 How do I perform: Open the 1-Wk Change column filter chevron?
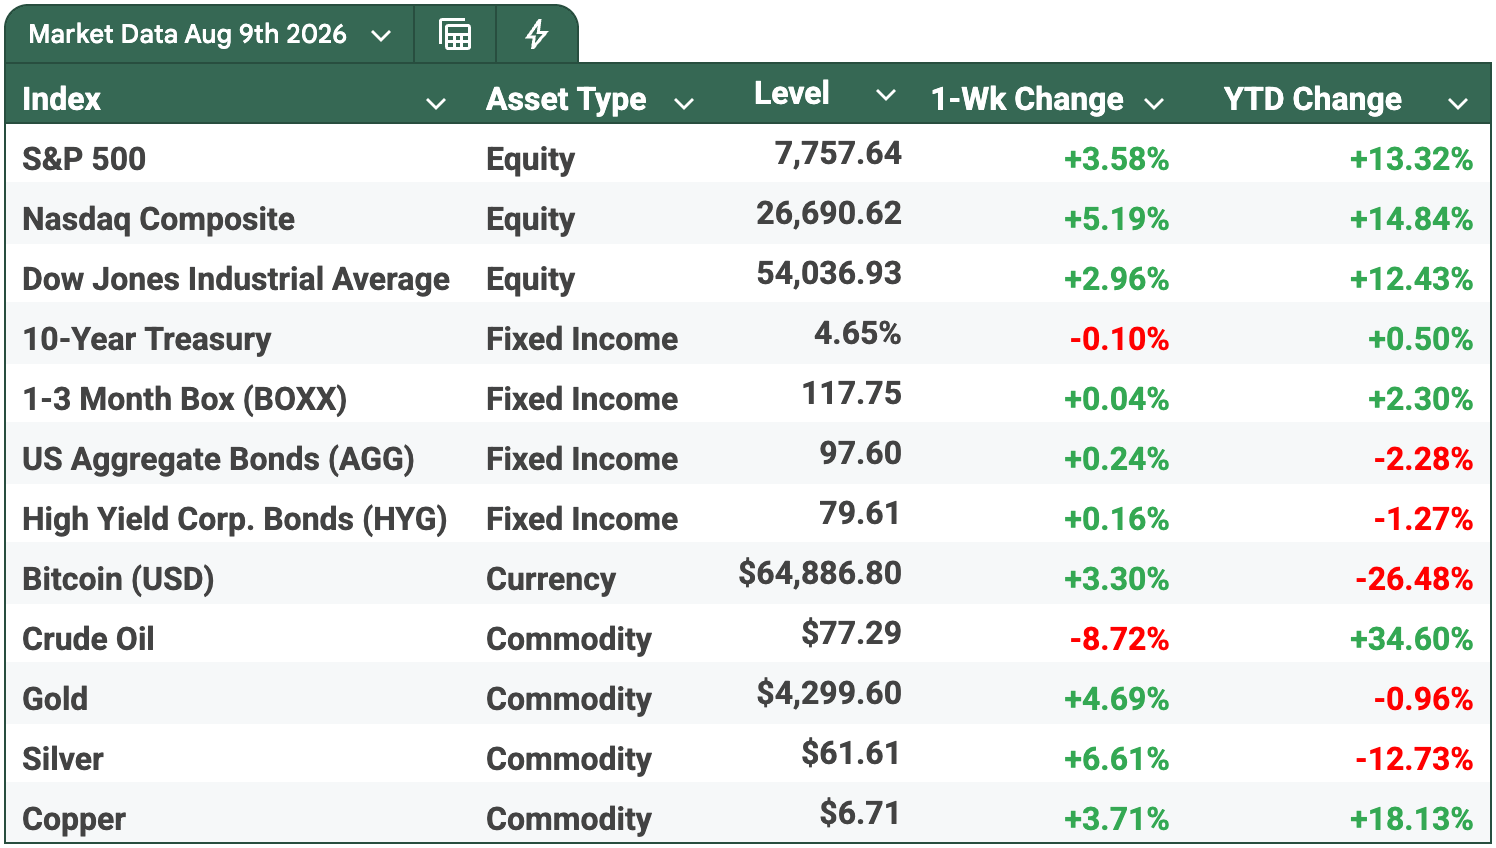[1154, 103]
